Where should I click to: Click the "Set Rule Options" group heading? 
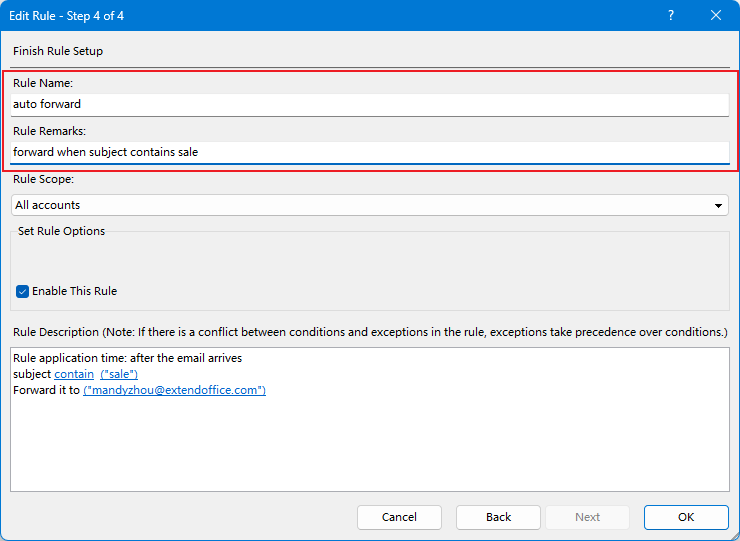point(61,231)
